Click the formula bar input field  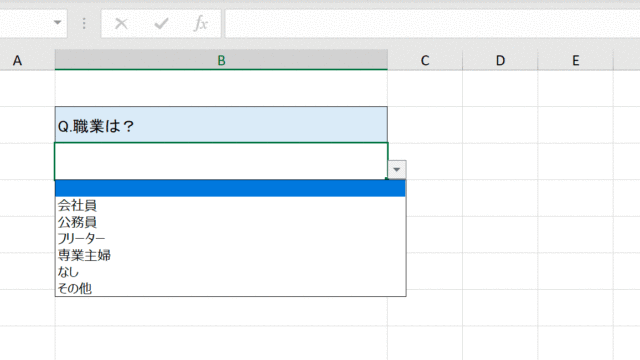(432, 24)
